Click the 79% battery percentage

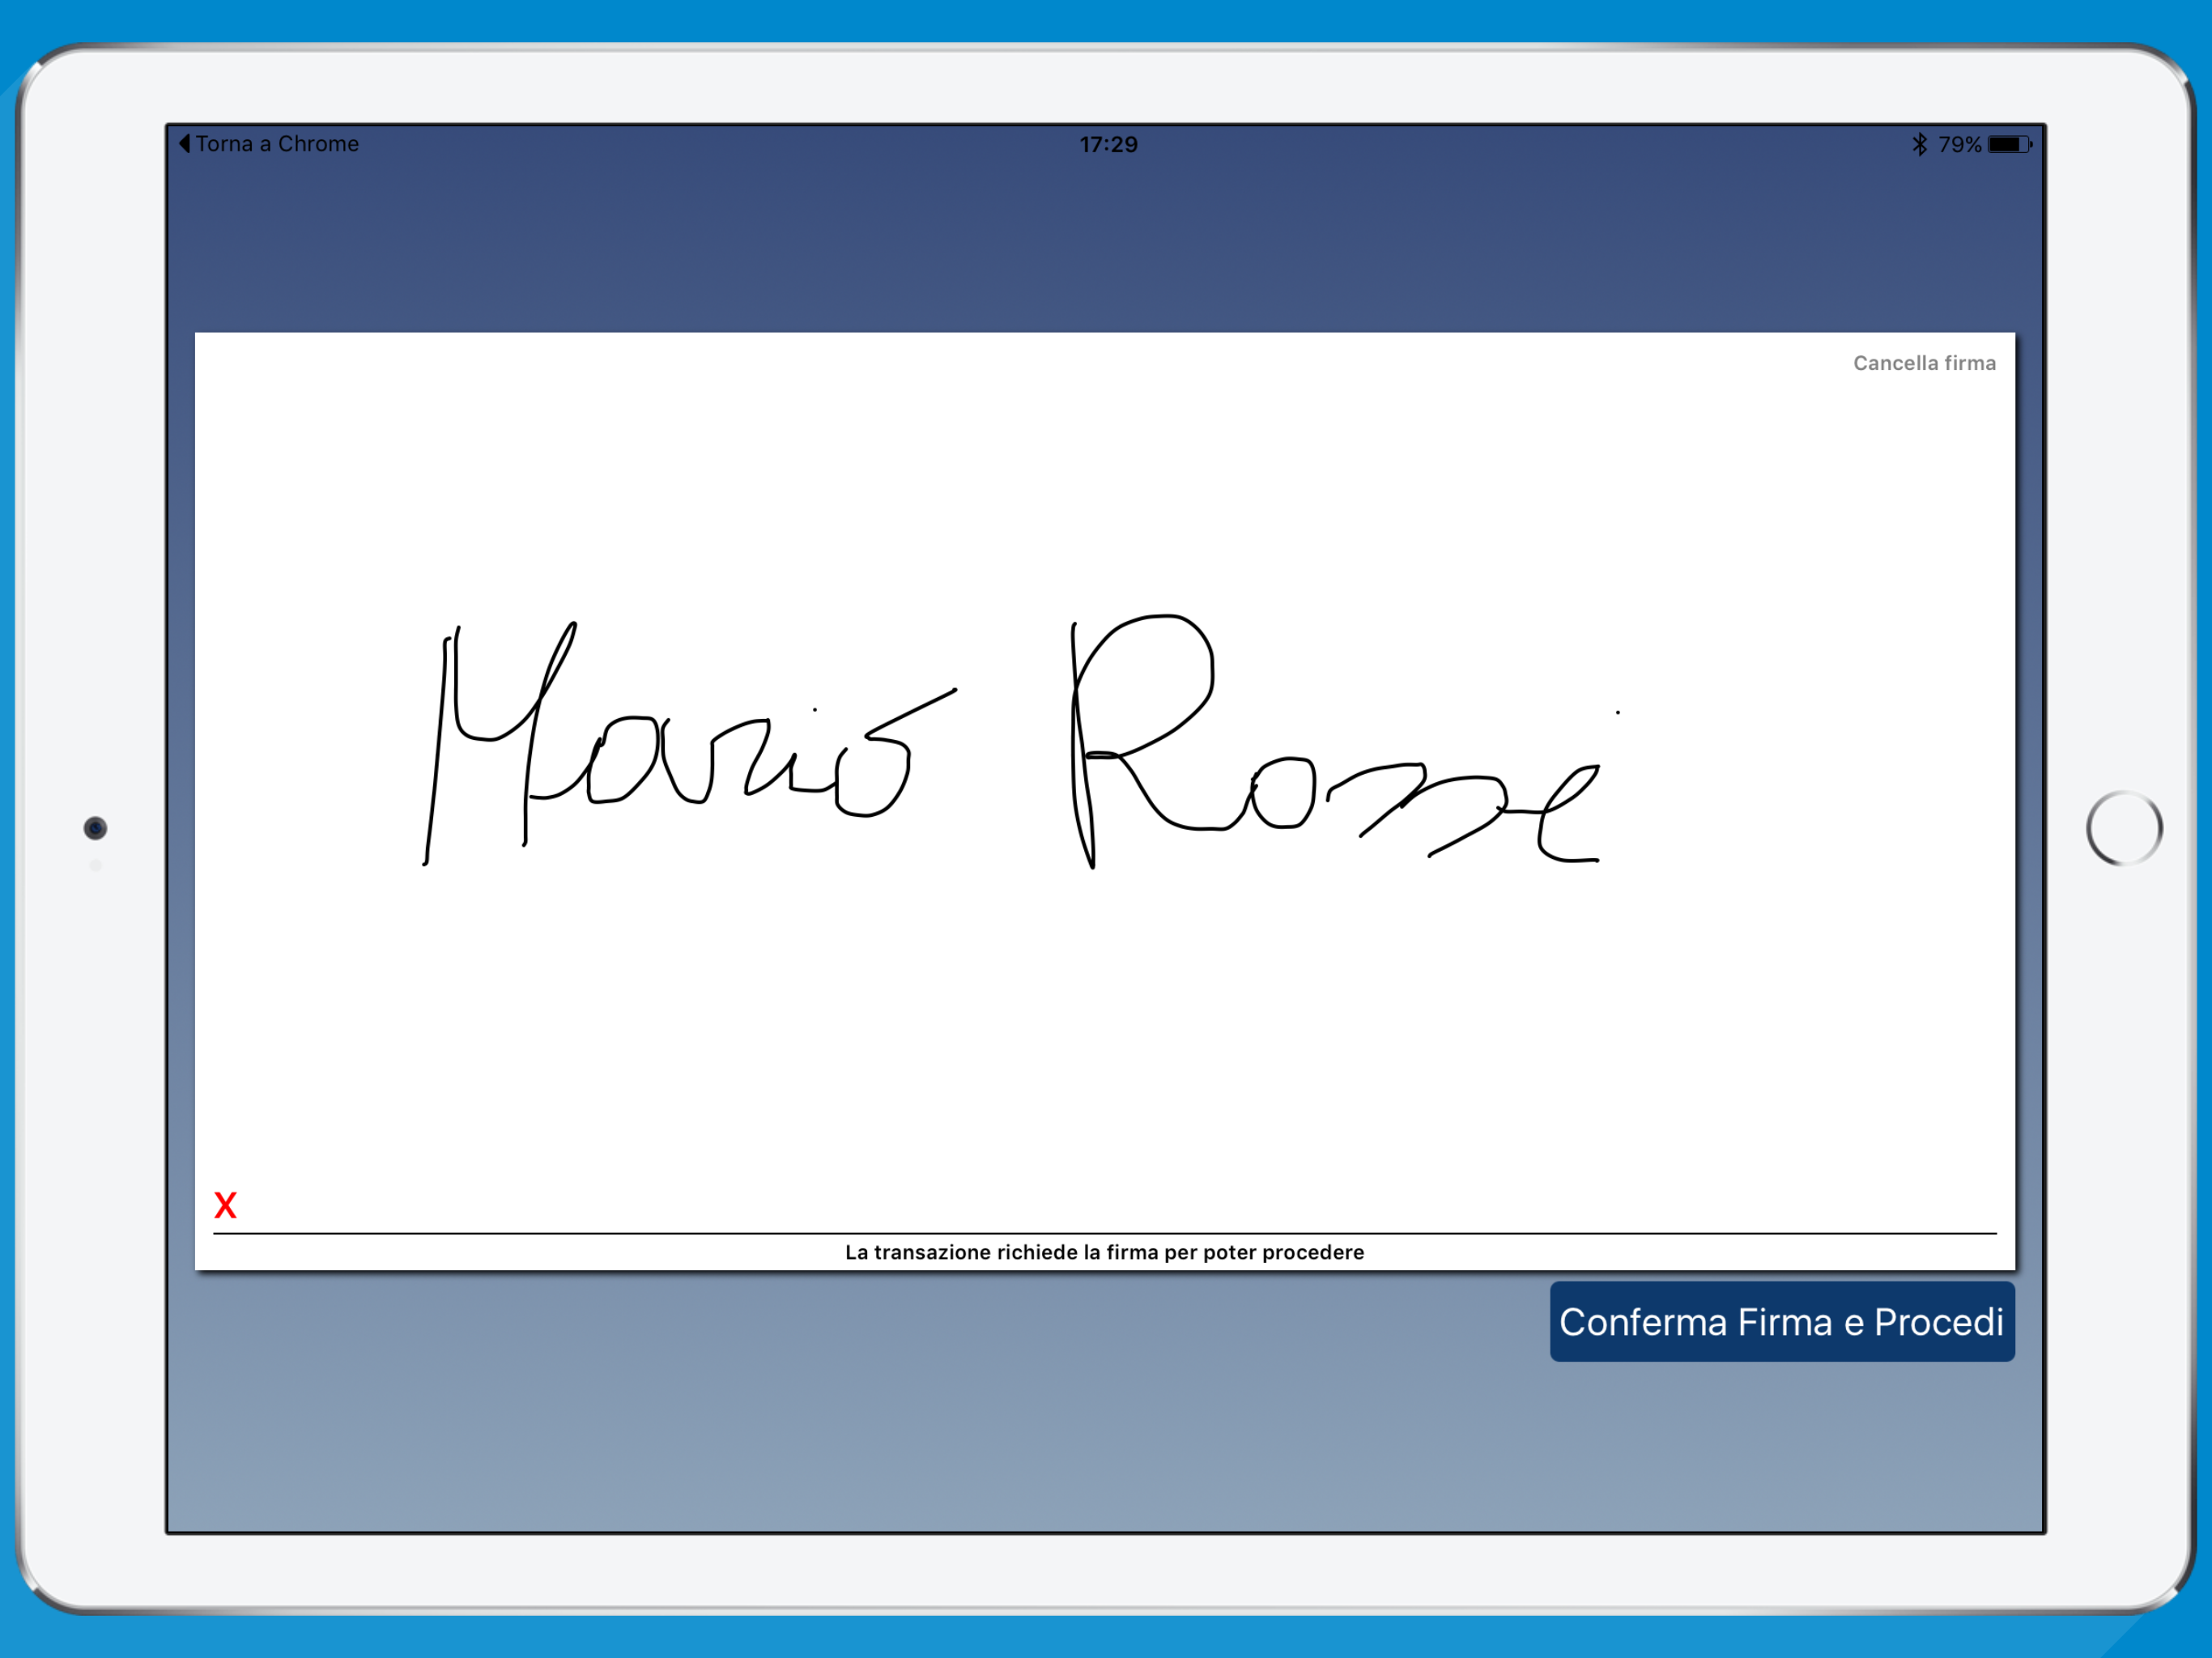click(1959, 144)
